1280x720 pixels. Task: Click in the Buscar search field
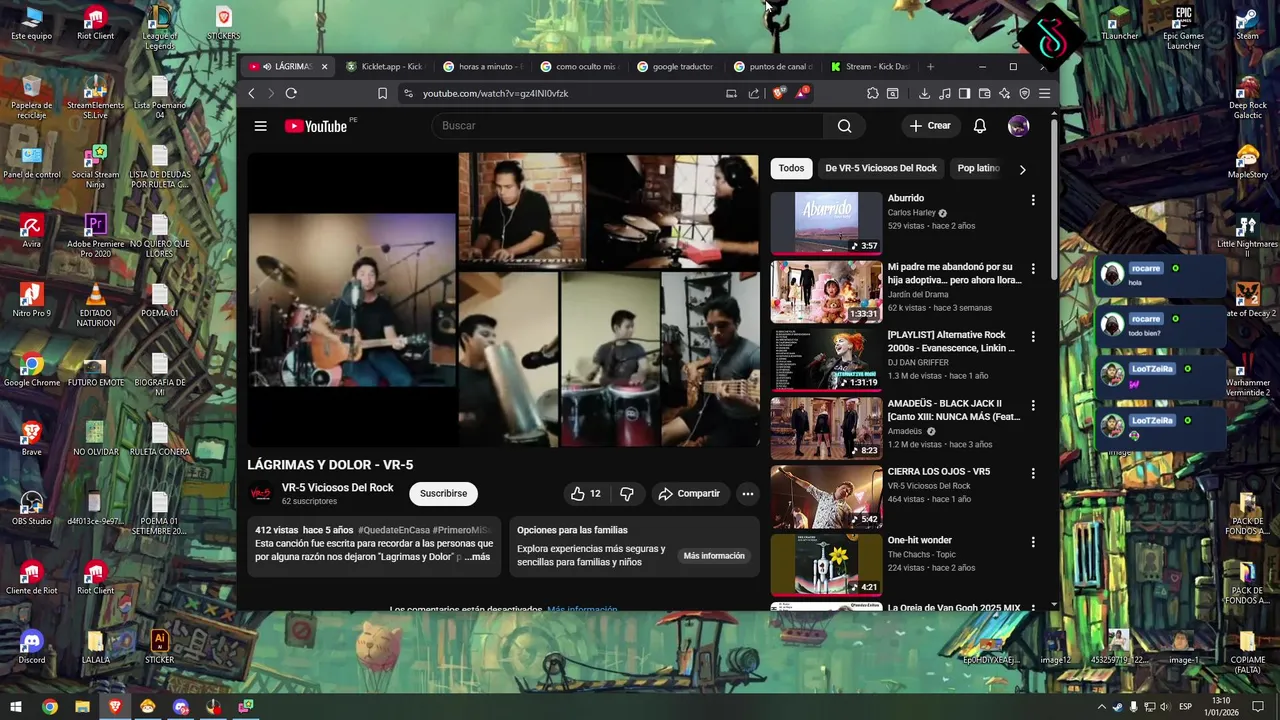pyautogui.click(x=627, y=126)
